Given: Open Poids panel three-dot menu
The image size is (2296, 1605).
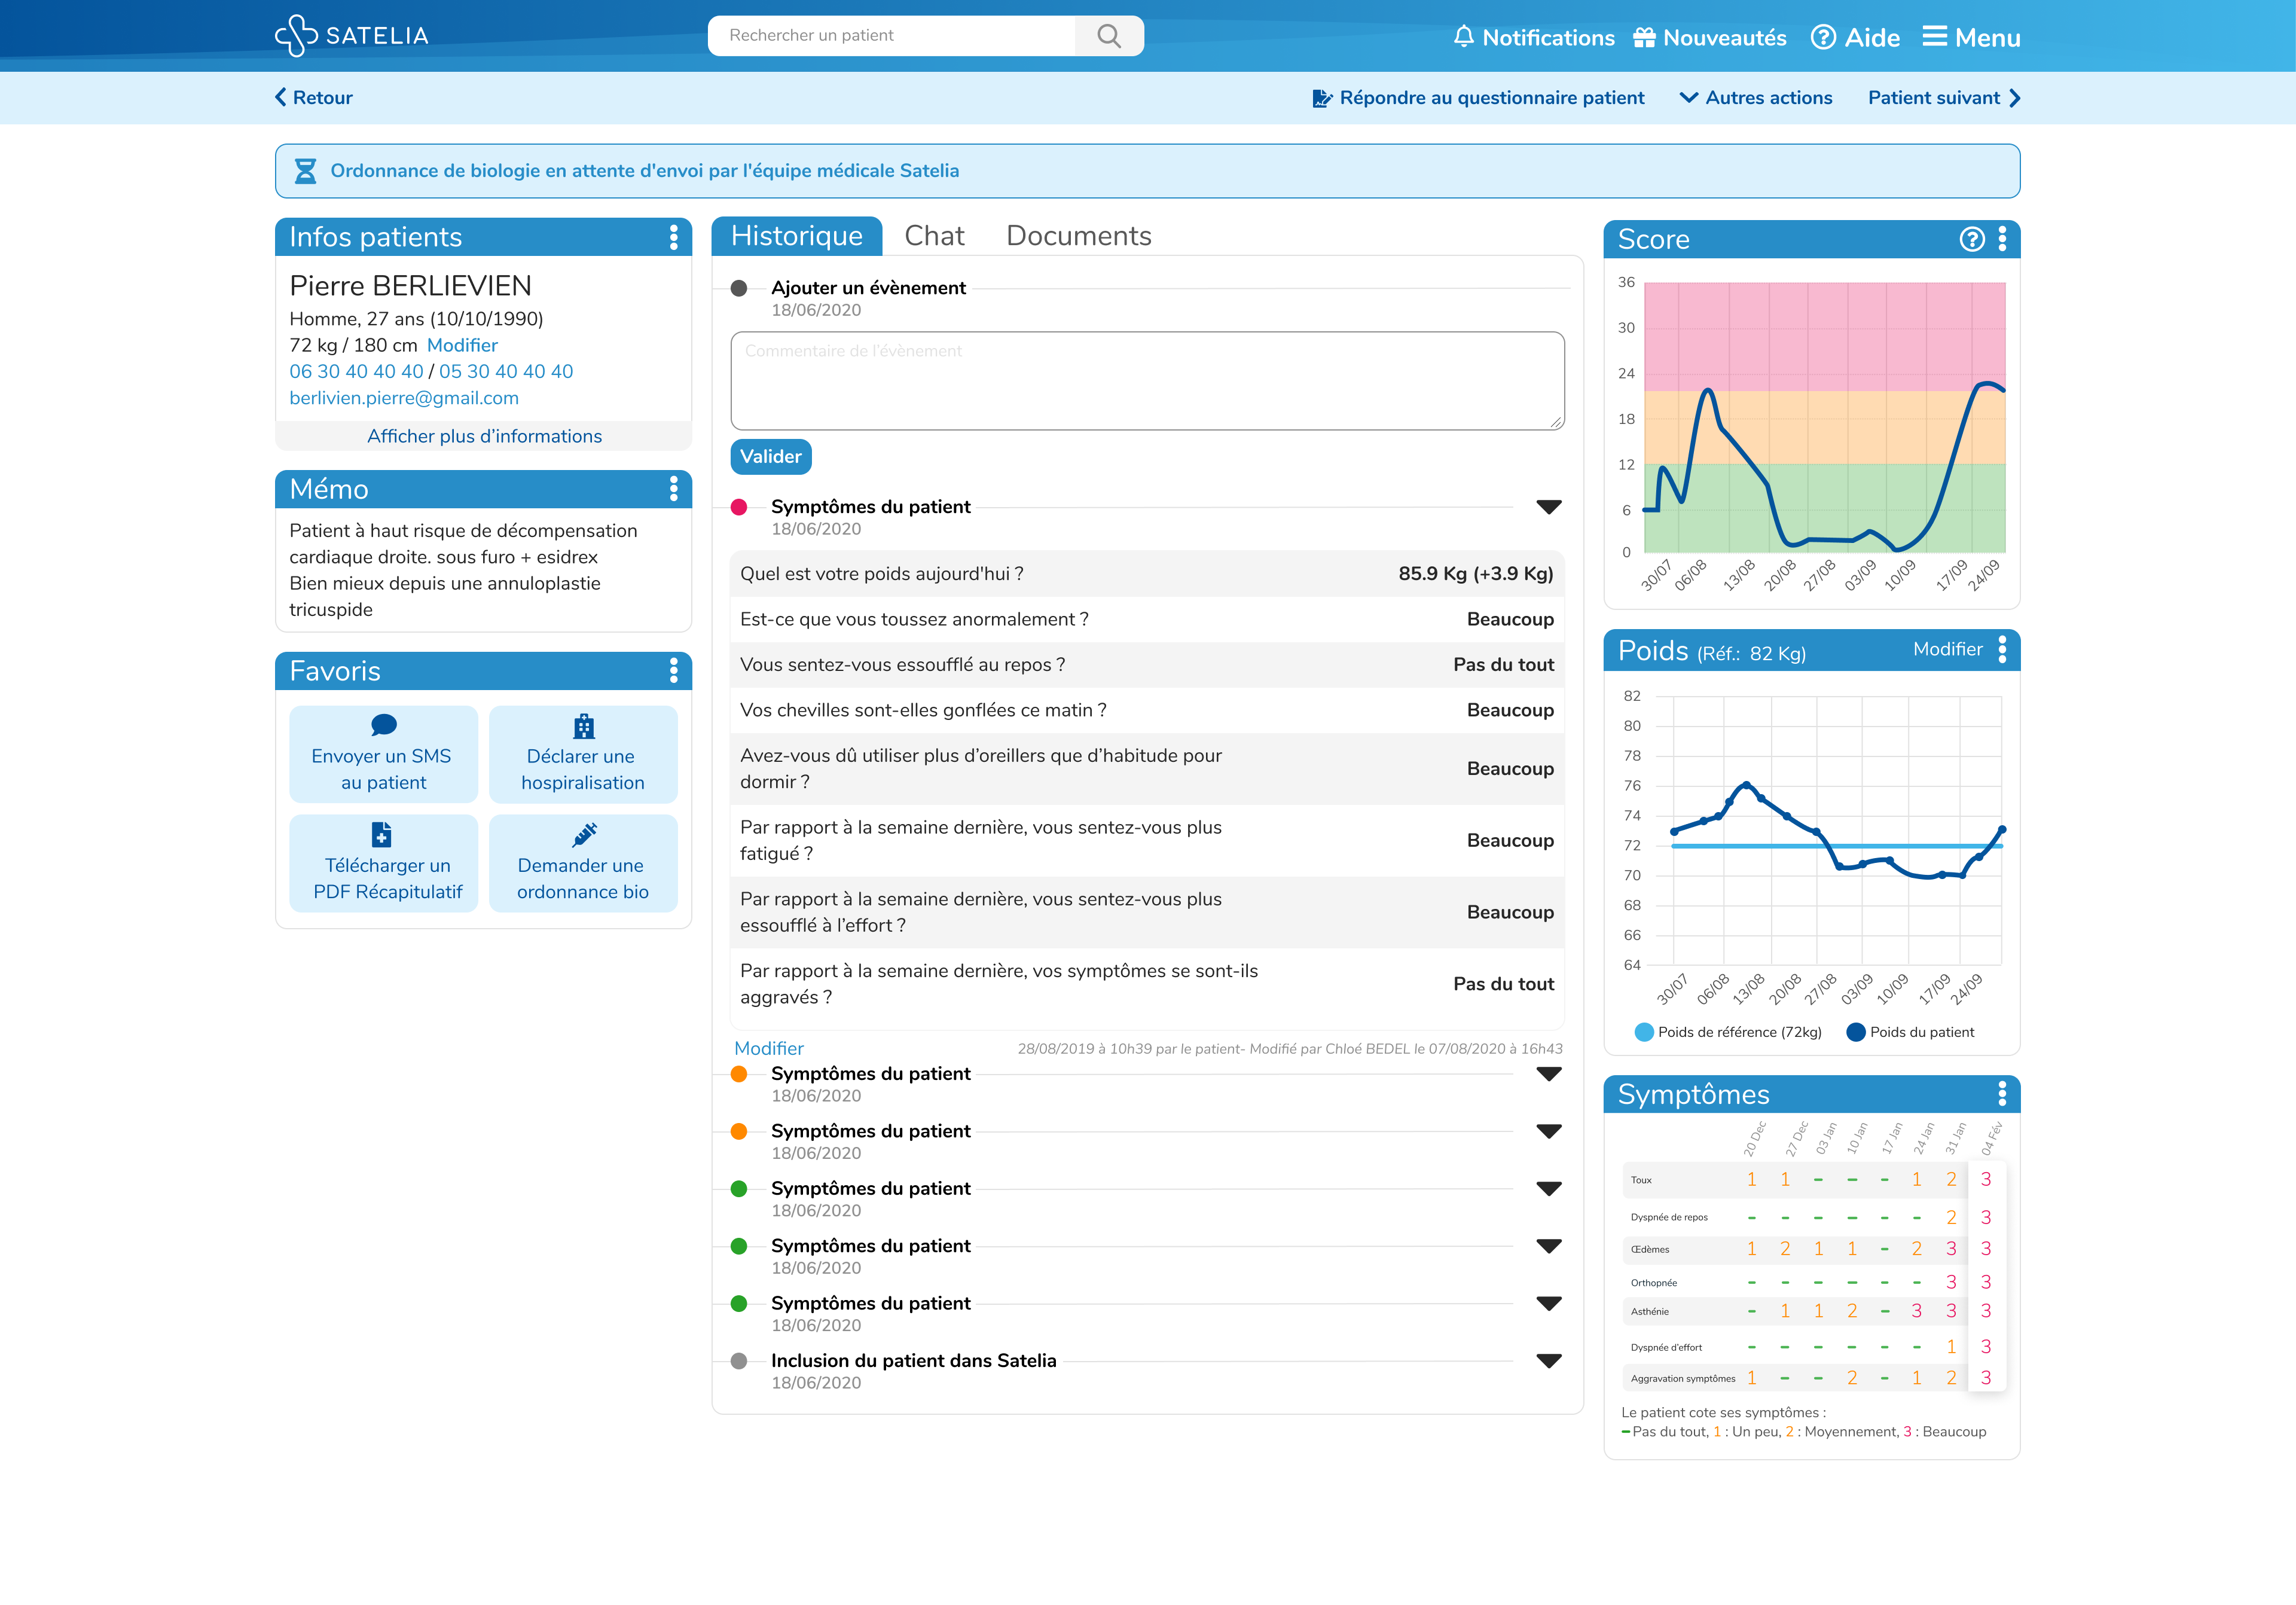Looking at the screenshot, I should pos(2002,650).
